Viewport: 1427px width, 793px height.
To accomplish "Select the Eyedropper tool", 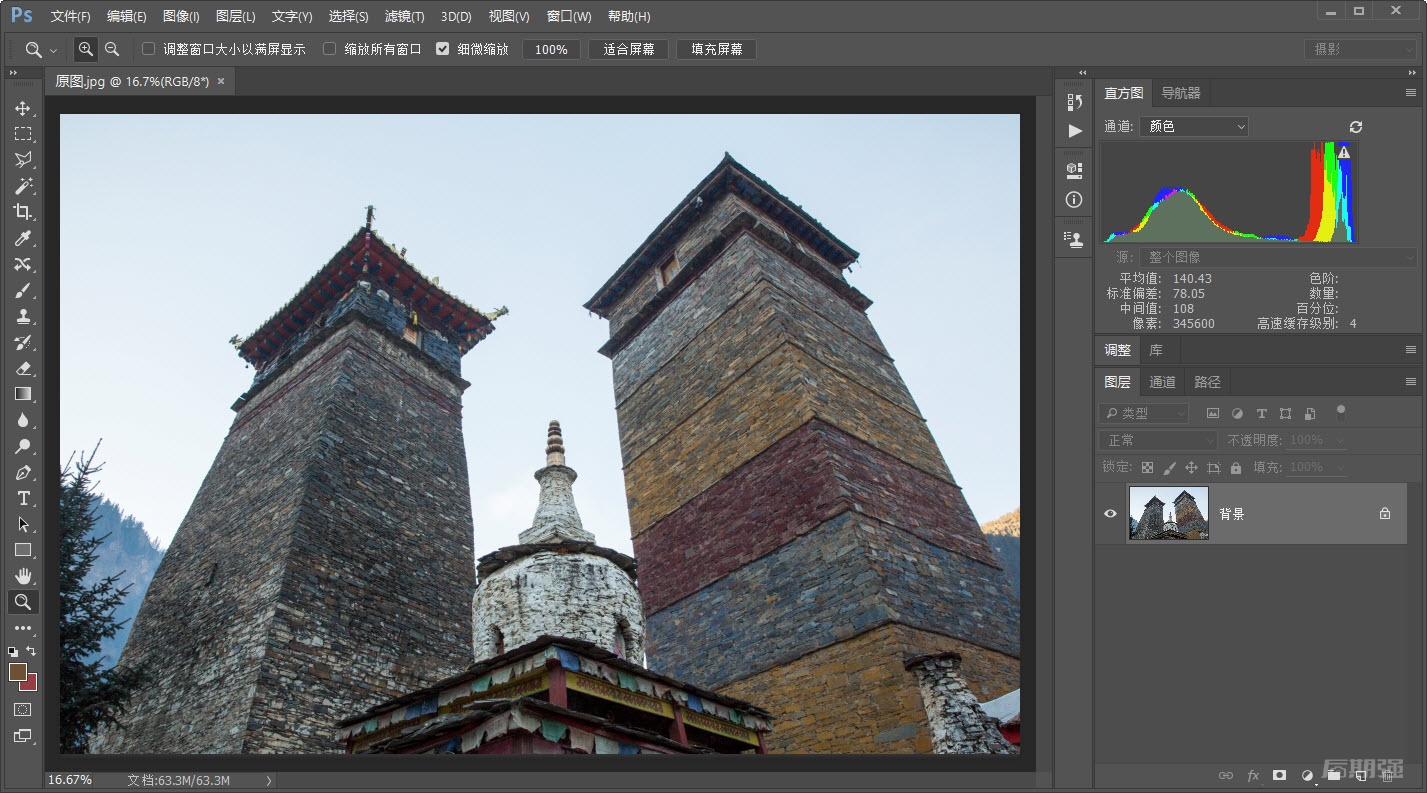I will [23, 238].
